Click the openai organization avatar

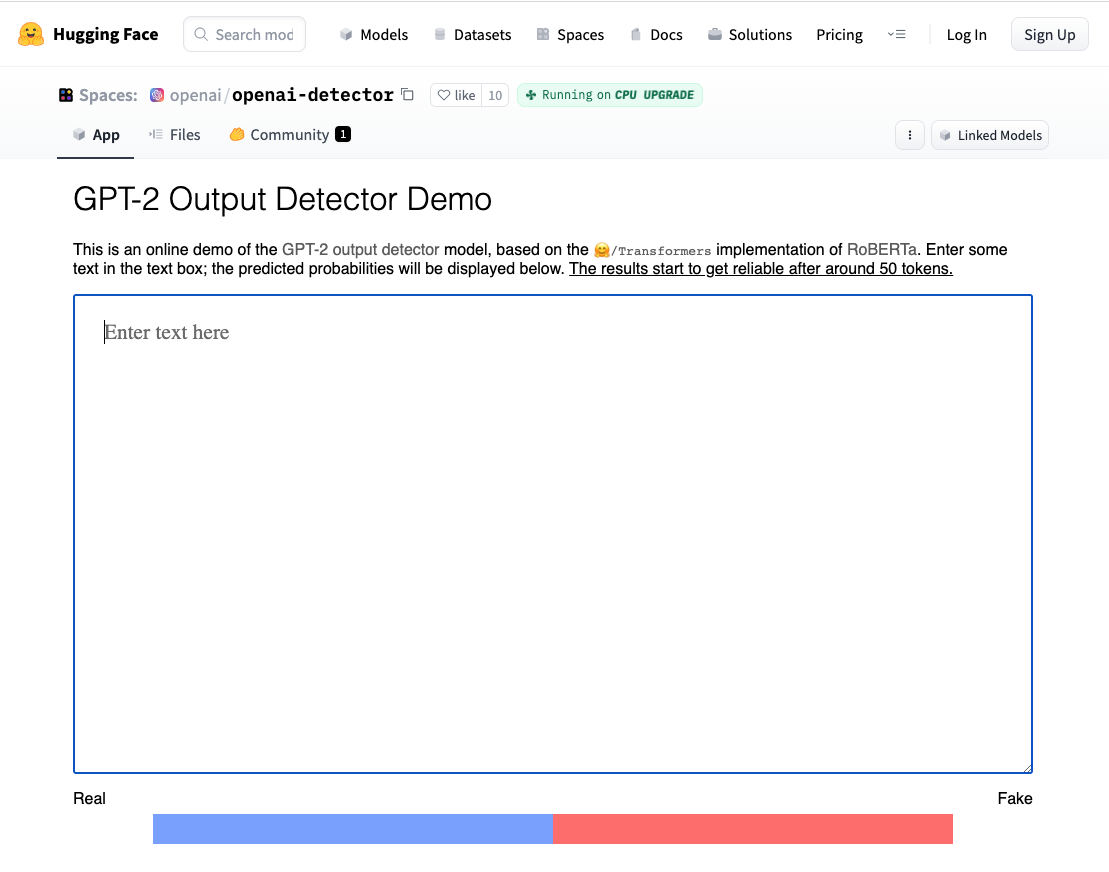coord(156,94)
